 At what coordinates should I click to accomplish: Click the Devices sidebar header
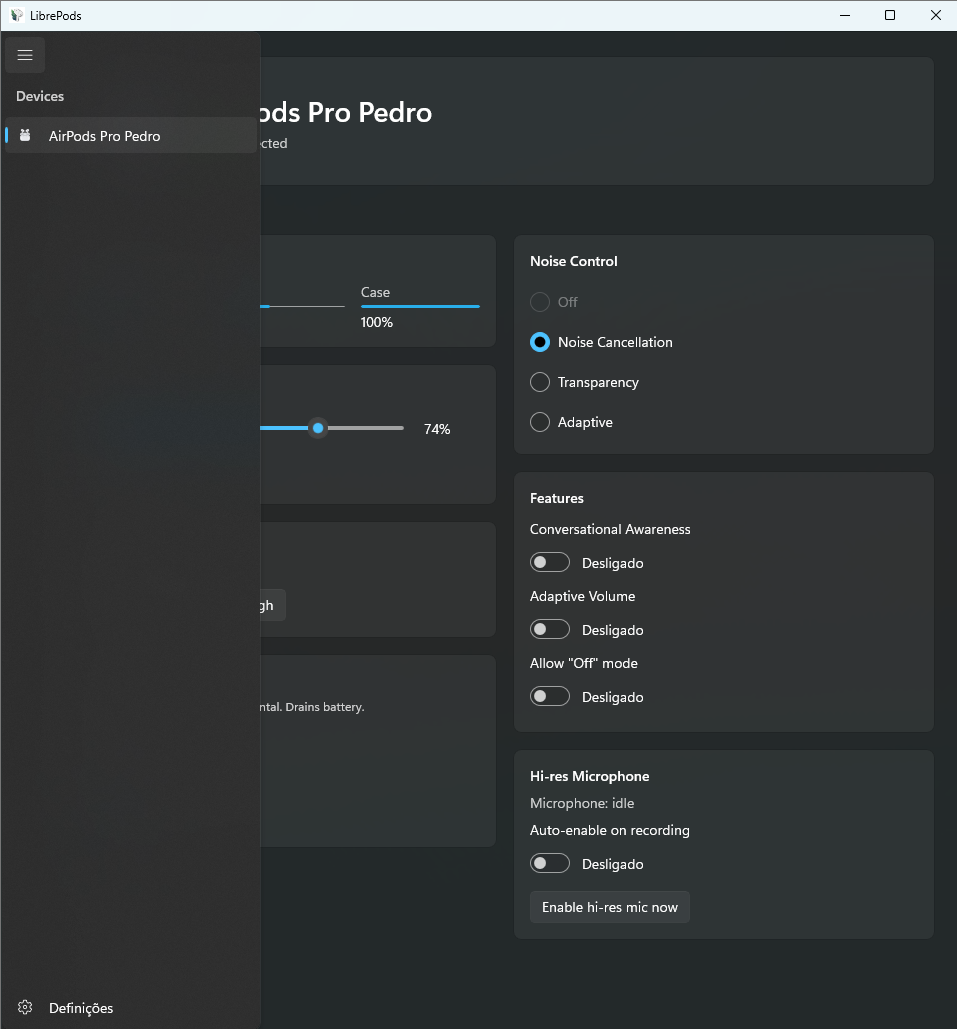[x=40, y=96]
